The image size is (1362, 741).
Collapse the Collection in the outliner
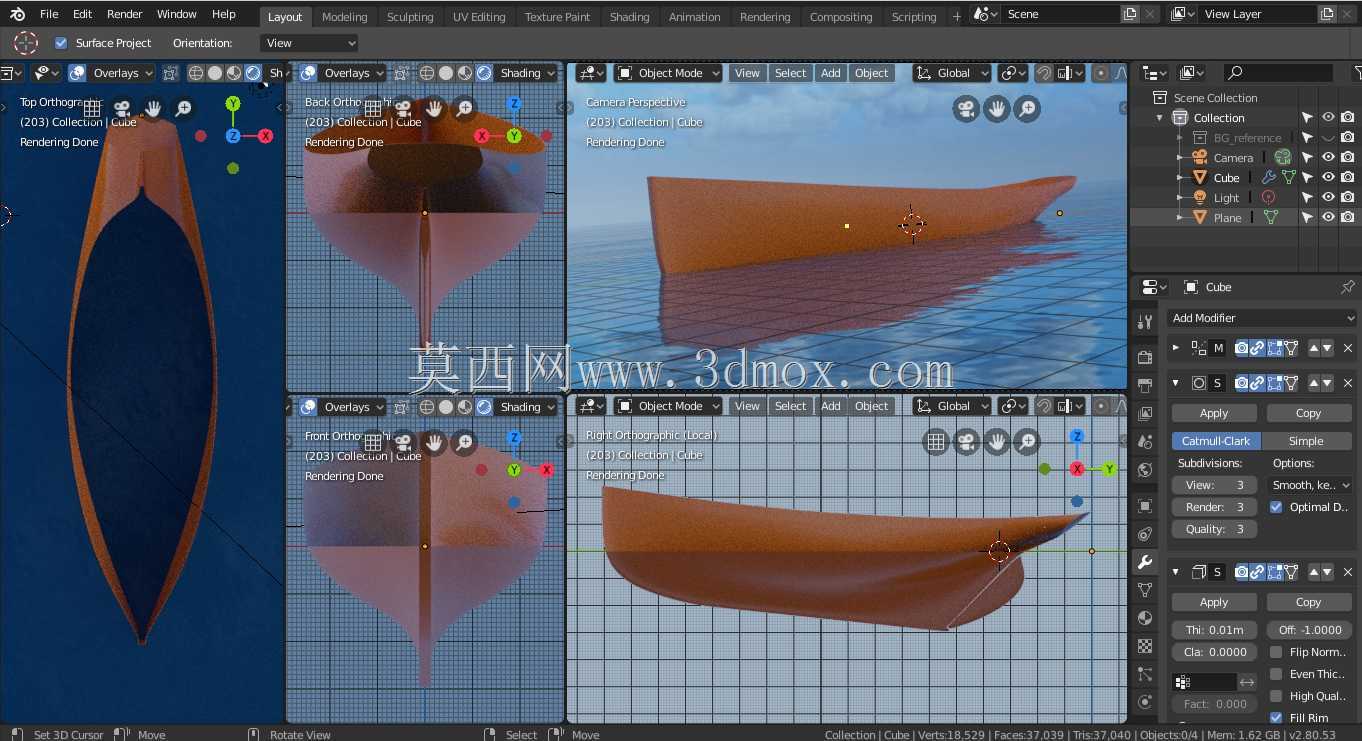pyautogui.click(x=1160, y=118)
